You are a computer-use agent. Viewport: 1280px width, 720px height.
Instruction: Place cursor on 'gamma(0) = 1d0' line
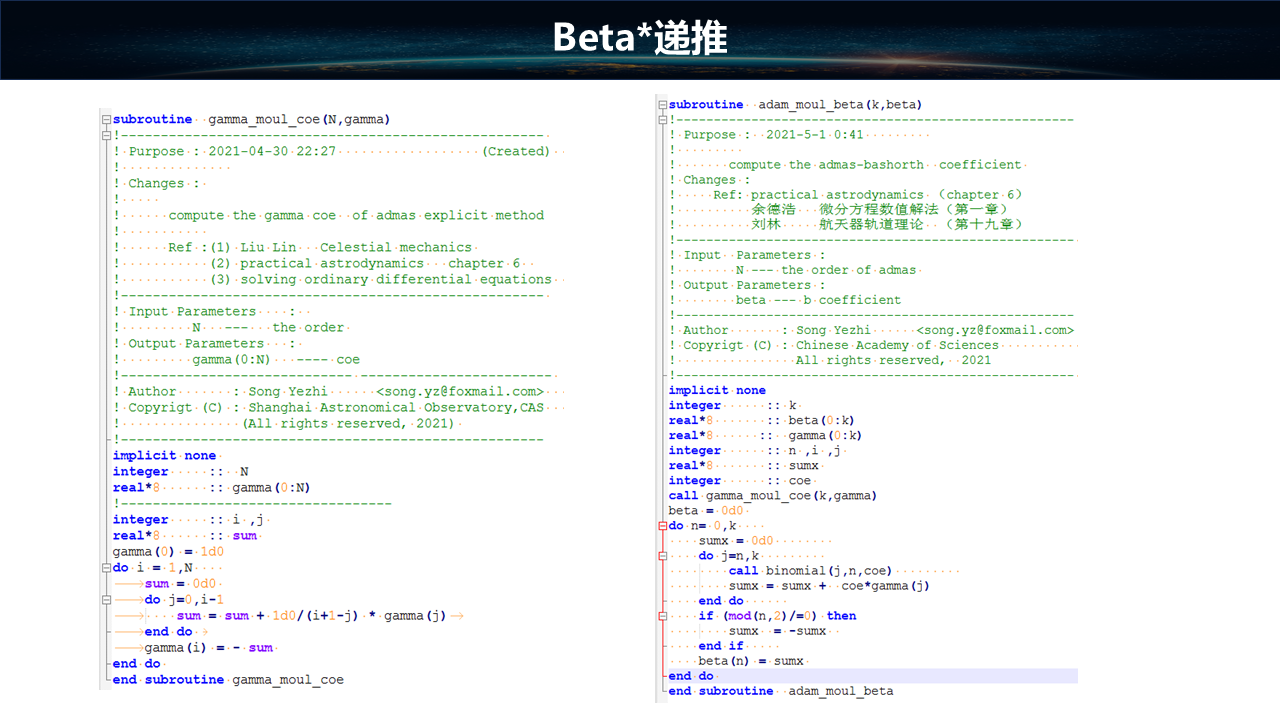pos(168,552)
